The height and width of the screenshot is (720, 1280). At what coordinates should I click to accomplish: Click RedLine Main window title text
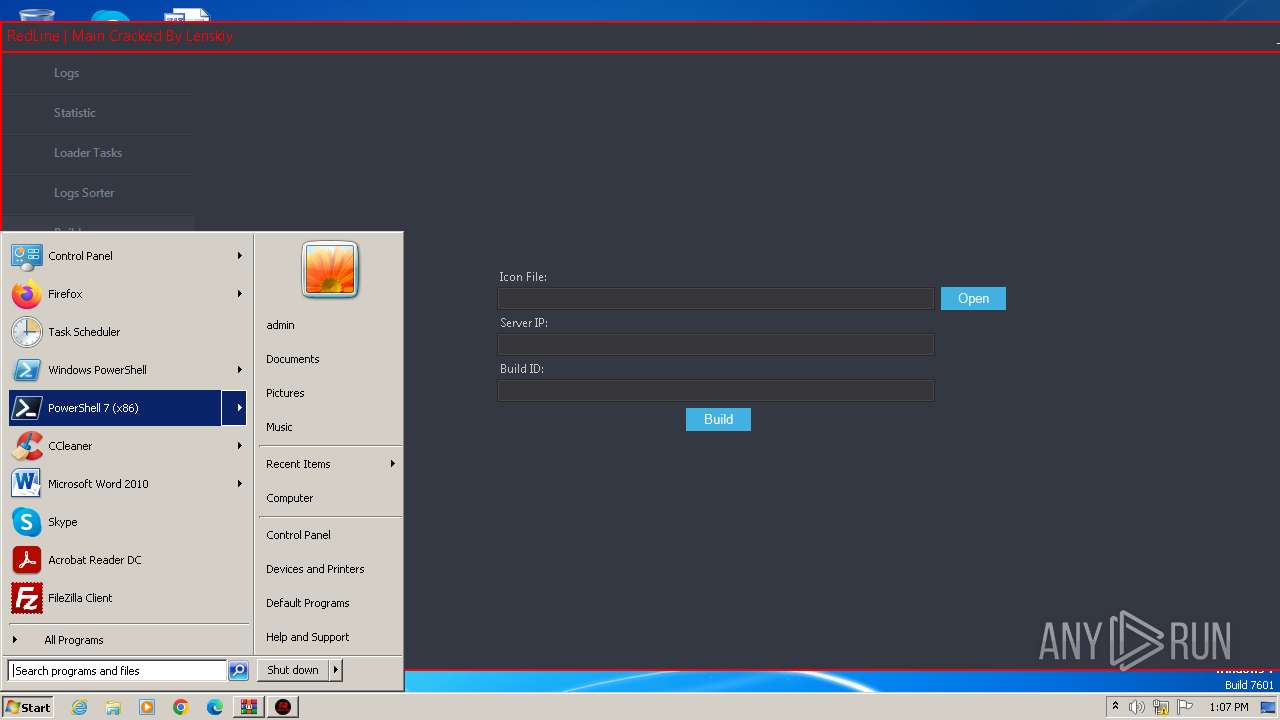(120, 36)
